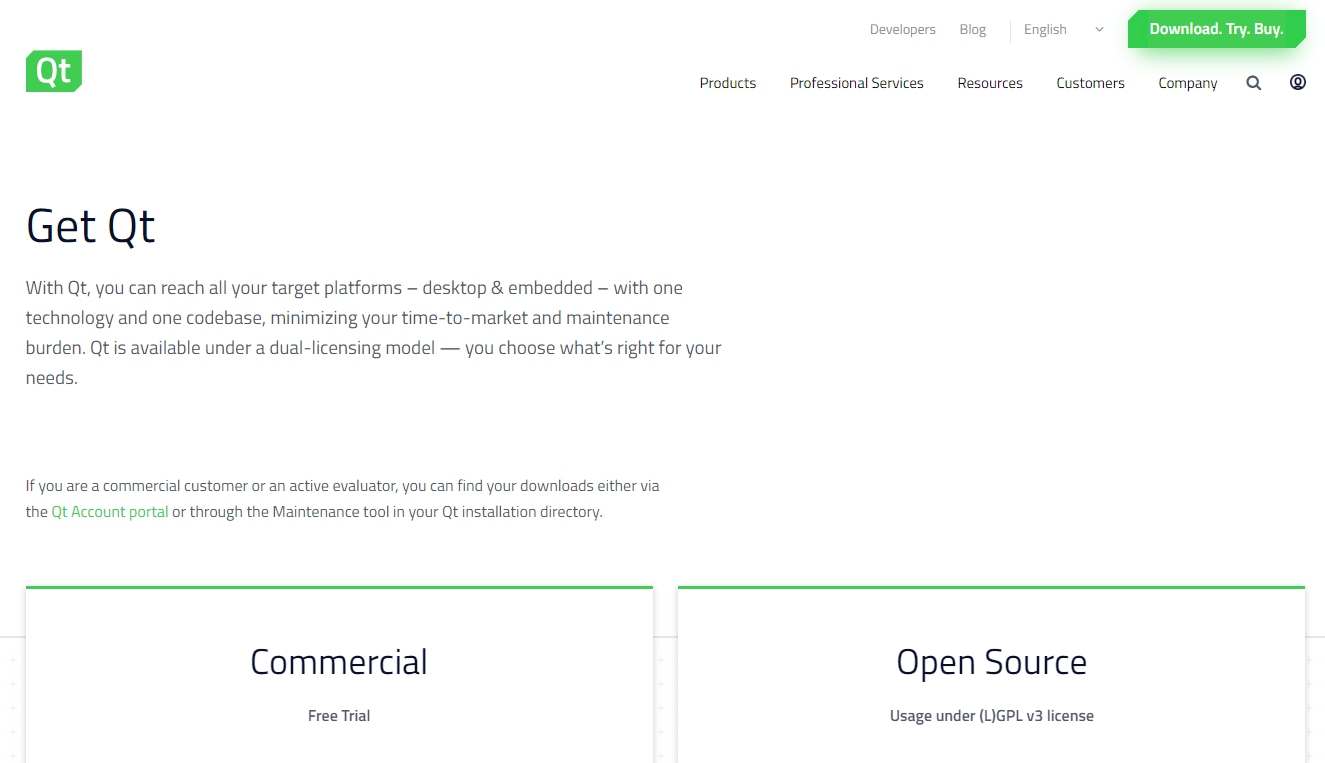Go to the Developers link
This screenshot has width=1325, height=763.
coord(903,30)
